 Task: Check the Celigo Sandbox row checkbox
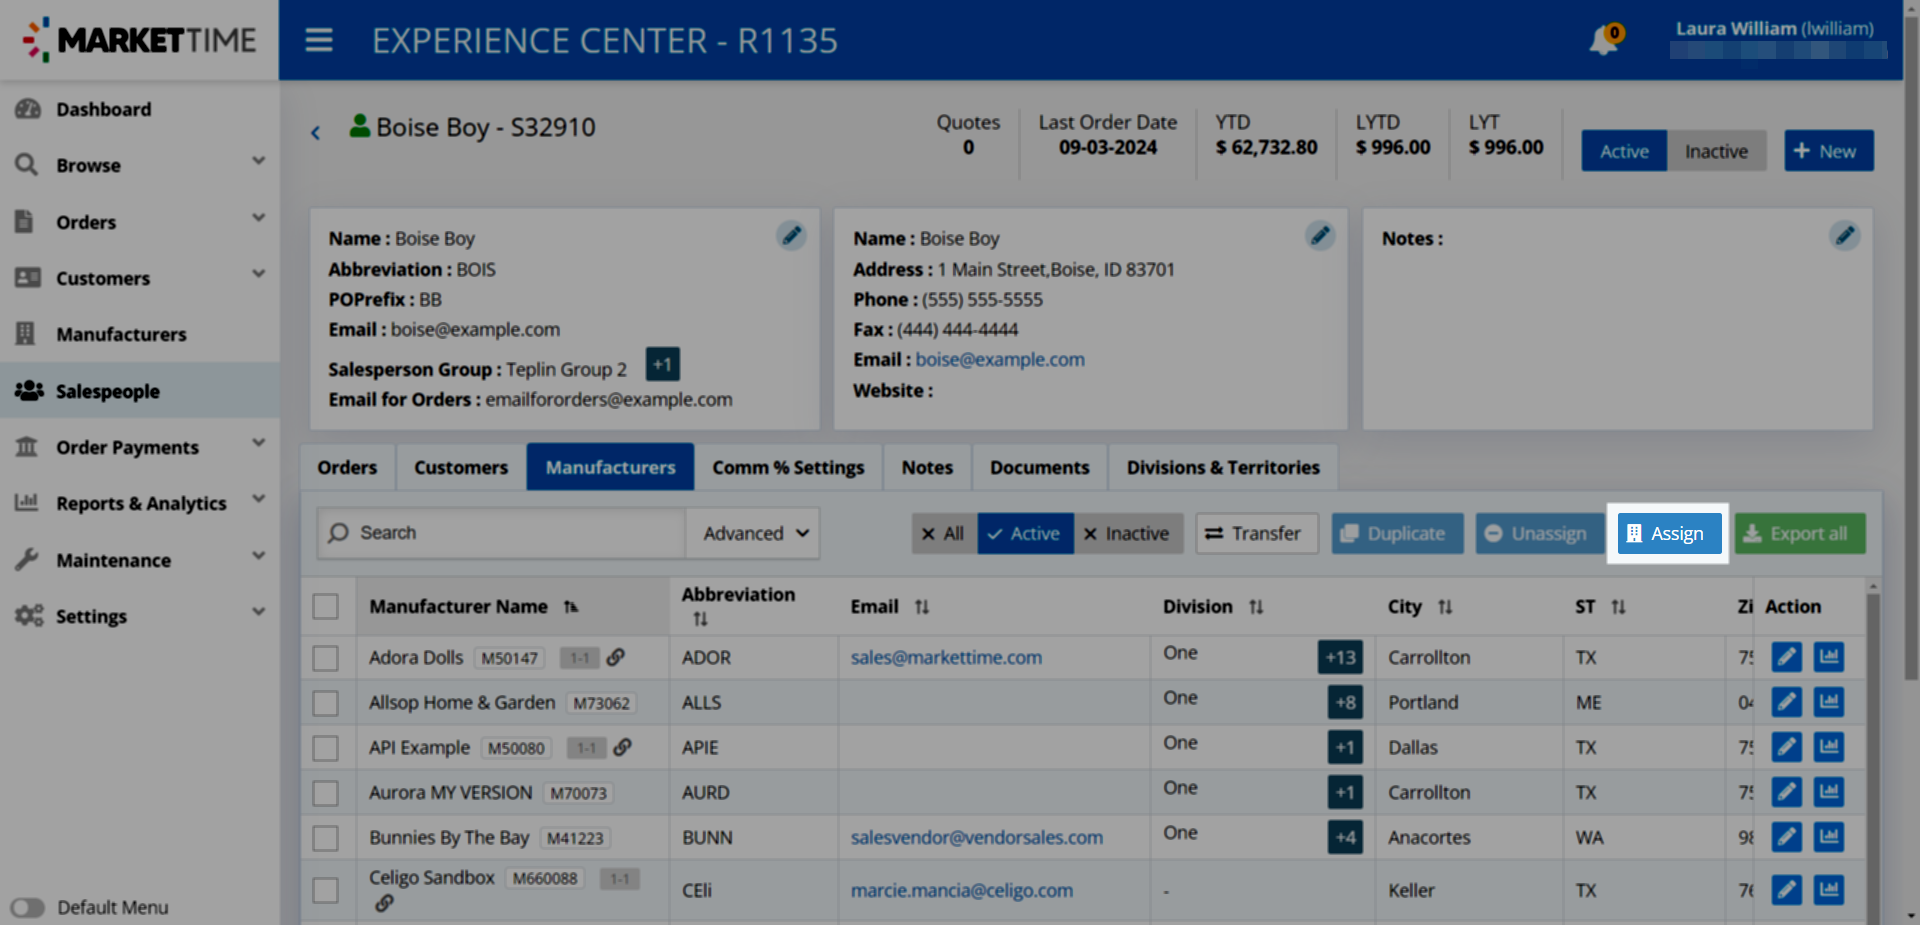pos(325,890)
